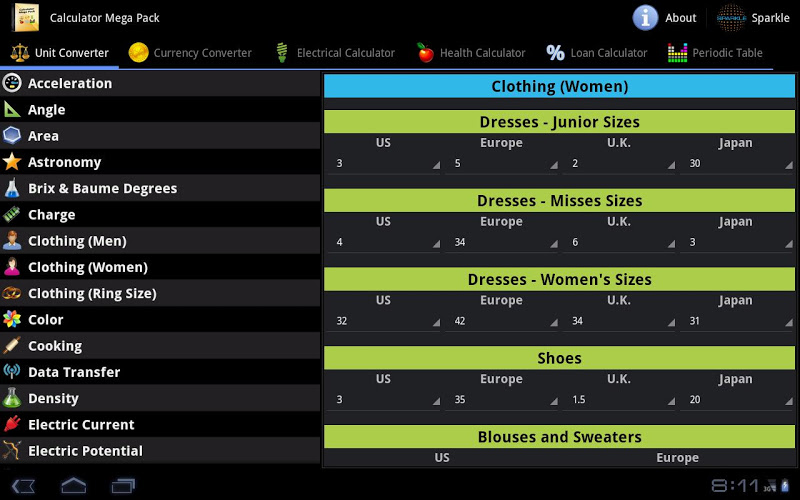
Task: Tap the Dresses - Junior Sizes header
Action: [x=559, y=122]
